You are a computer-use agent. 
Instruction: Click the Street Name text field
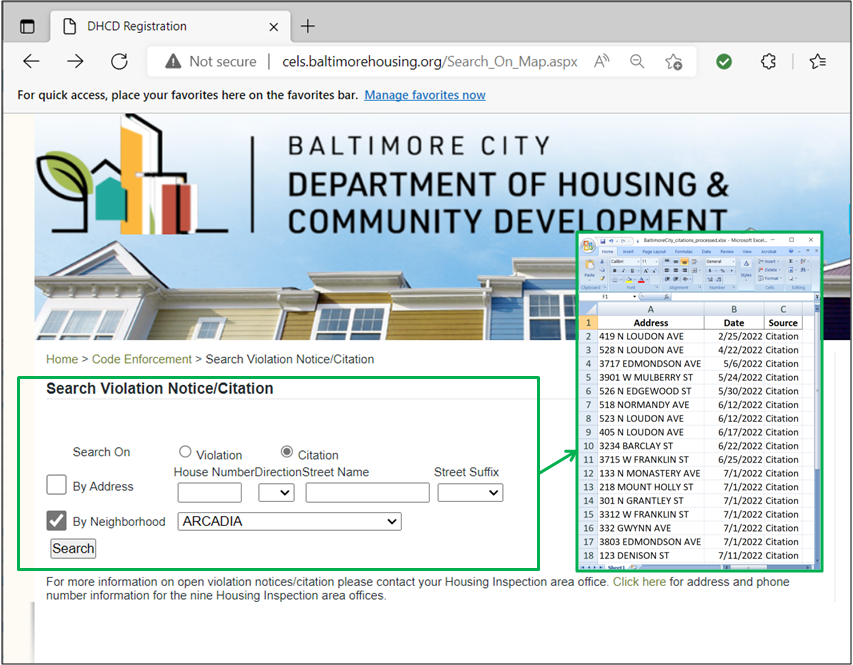[x=367, y=492]
